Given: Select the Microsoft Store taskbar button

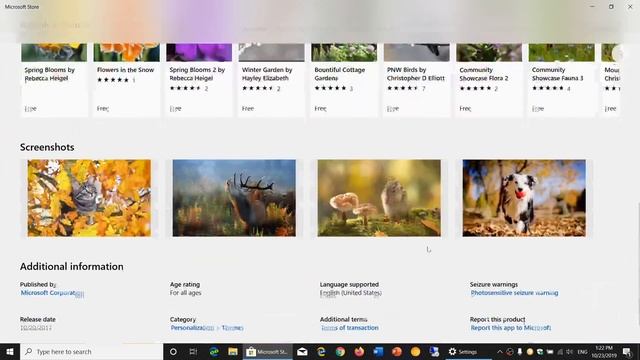Looking at the screenshot, I should tap(267, 351).
